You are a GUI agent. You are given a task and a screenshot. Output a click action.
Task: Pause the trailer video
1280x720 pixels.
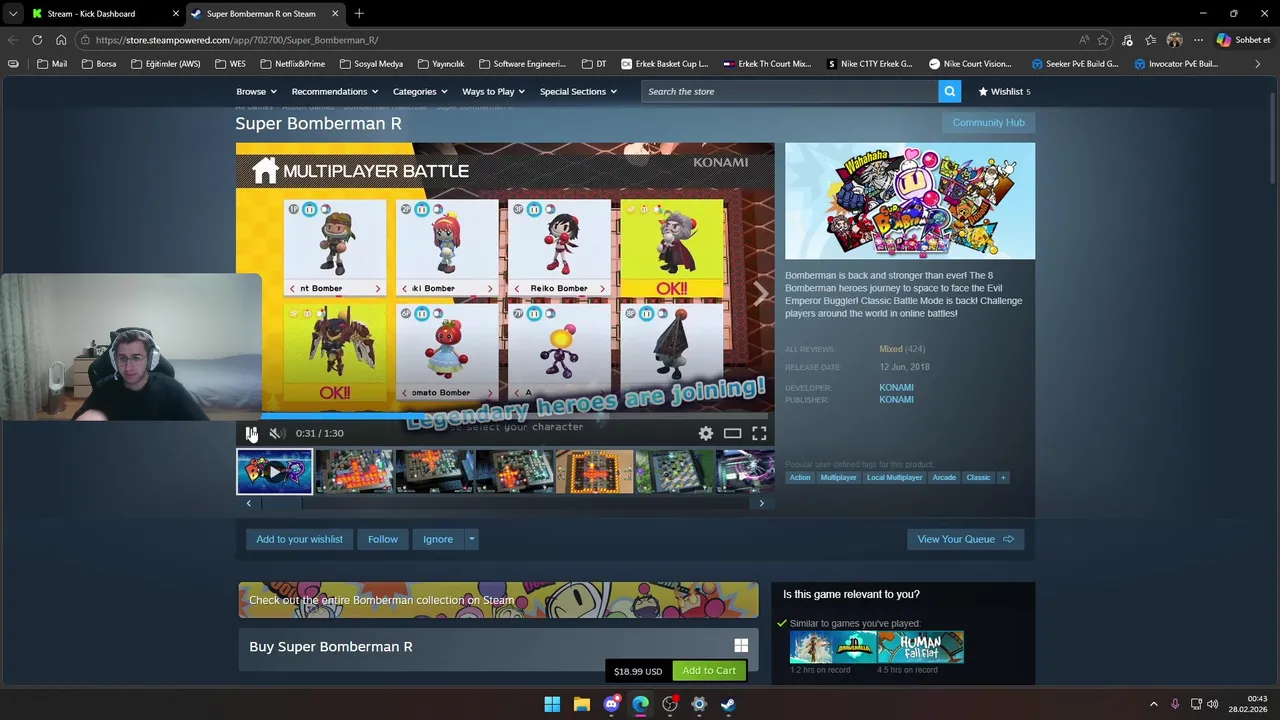[251, 433]
